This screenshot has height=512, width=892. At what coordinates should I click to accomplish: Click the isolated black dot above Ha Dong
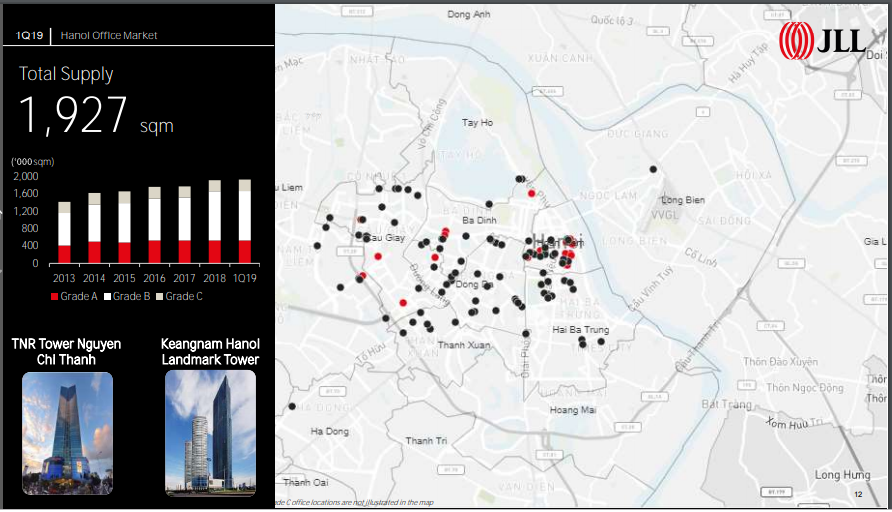pyautogui.click(x=292, y=407)
